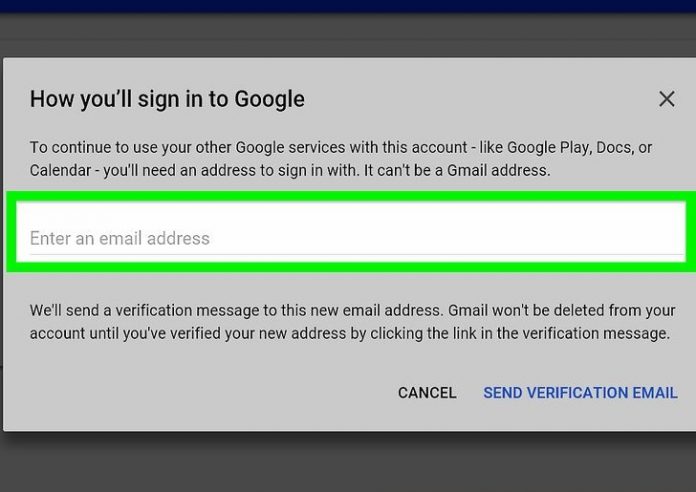
Task: Close the sign-in dialog with the X icon
Action: click(x=666, y=99)
